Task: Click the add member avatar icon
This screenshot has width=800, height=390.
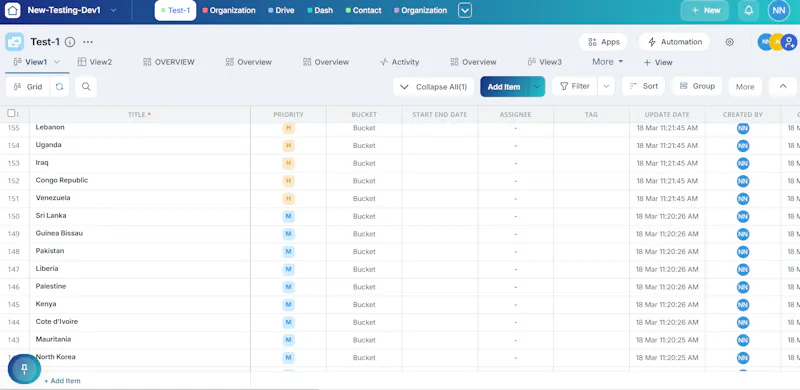Action: point(789,42)
